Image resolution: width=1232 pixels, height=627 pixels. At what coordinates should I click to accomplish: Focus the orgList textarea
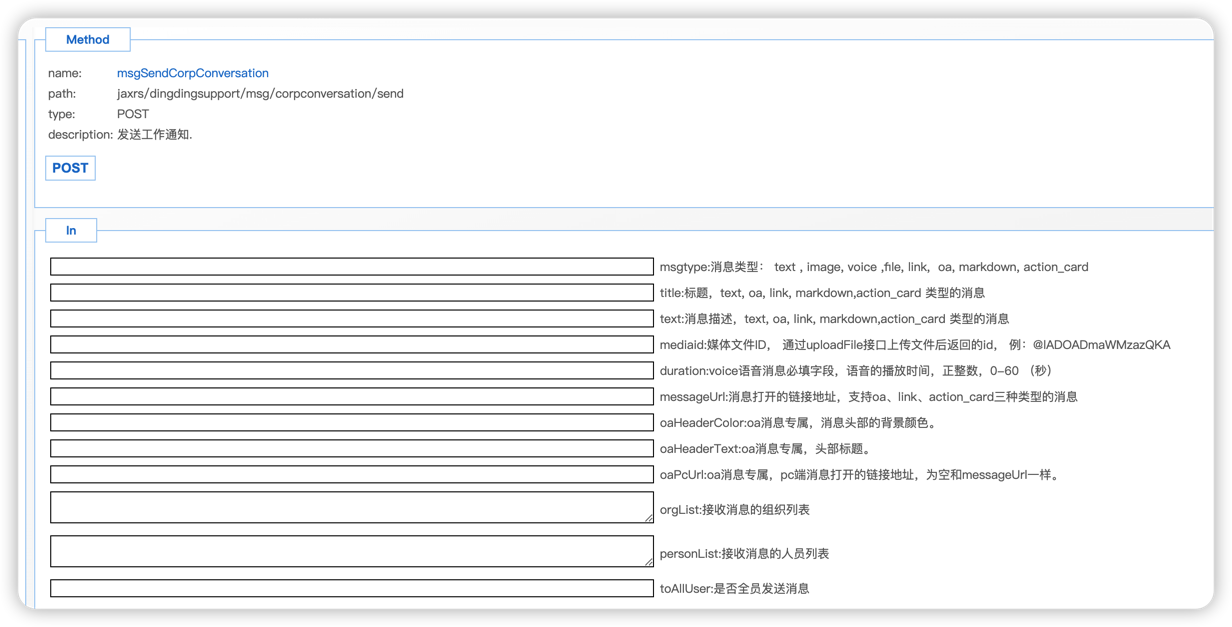pos(351,507)
